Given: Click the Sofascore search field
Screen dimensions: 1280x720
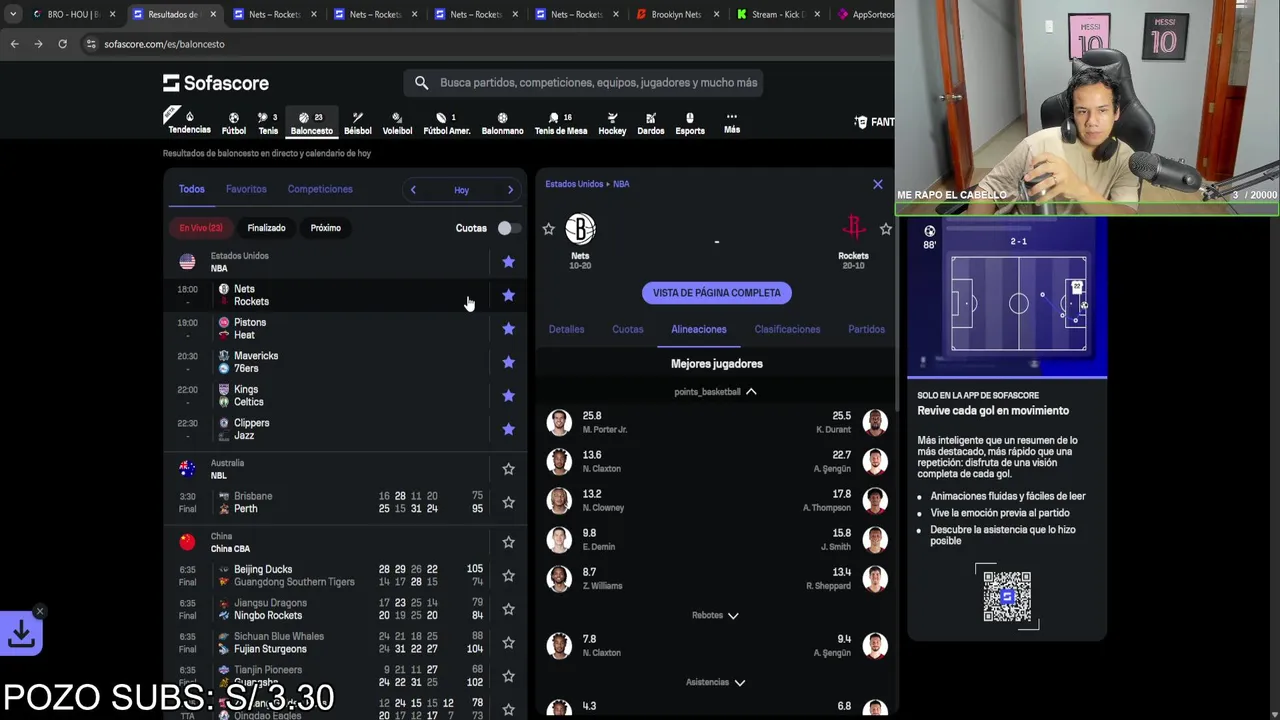Looking at the screenshot, I should [x=584, y=83].
